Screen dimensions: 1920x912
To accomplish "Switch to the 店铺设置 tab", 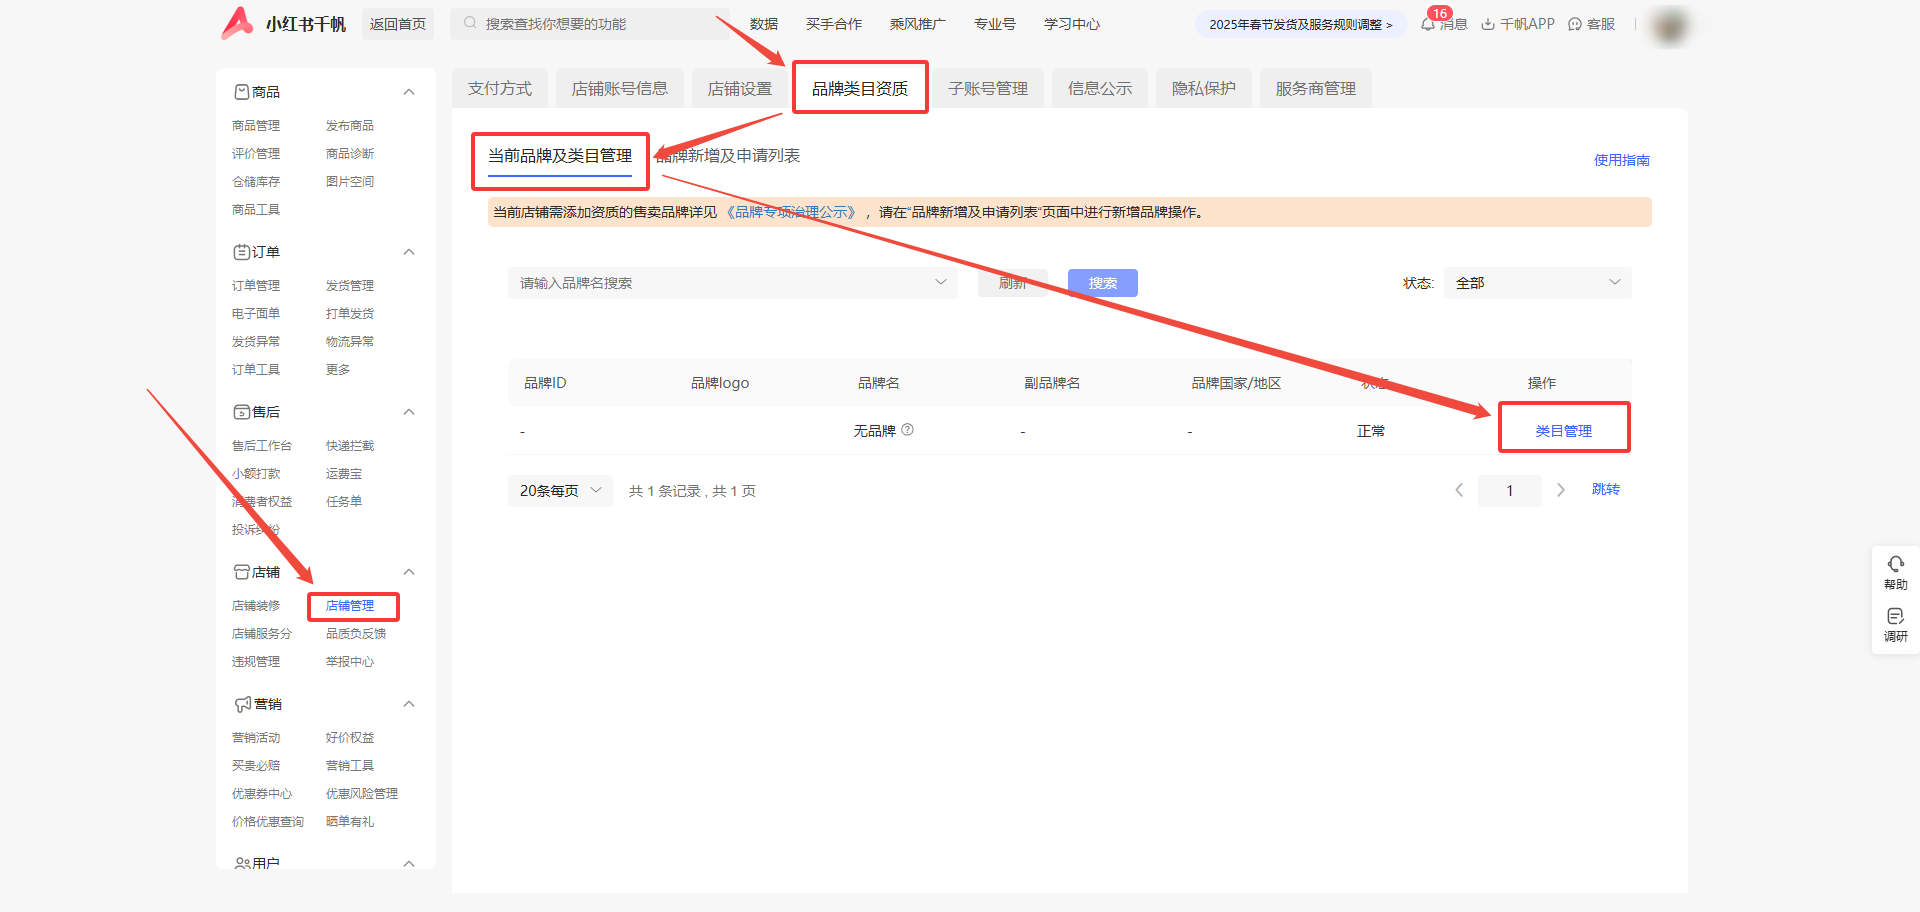I will [740, 88].
